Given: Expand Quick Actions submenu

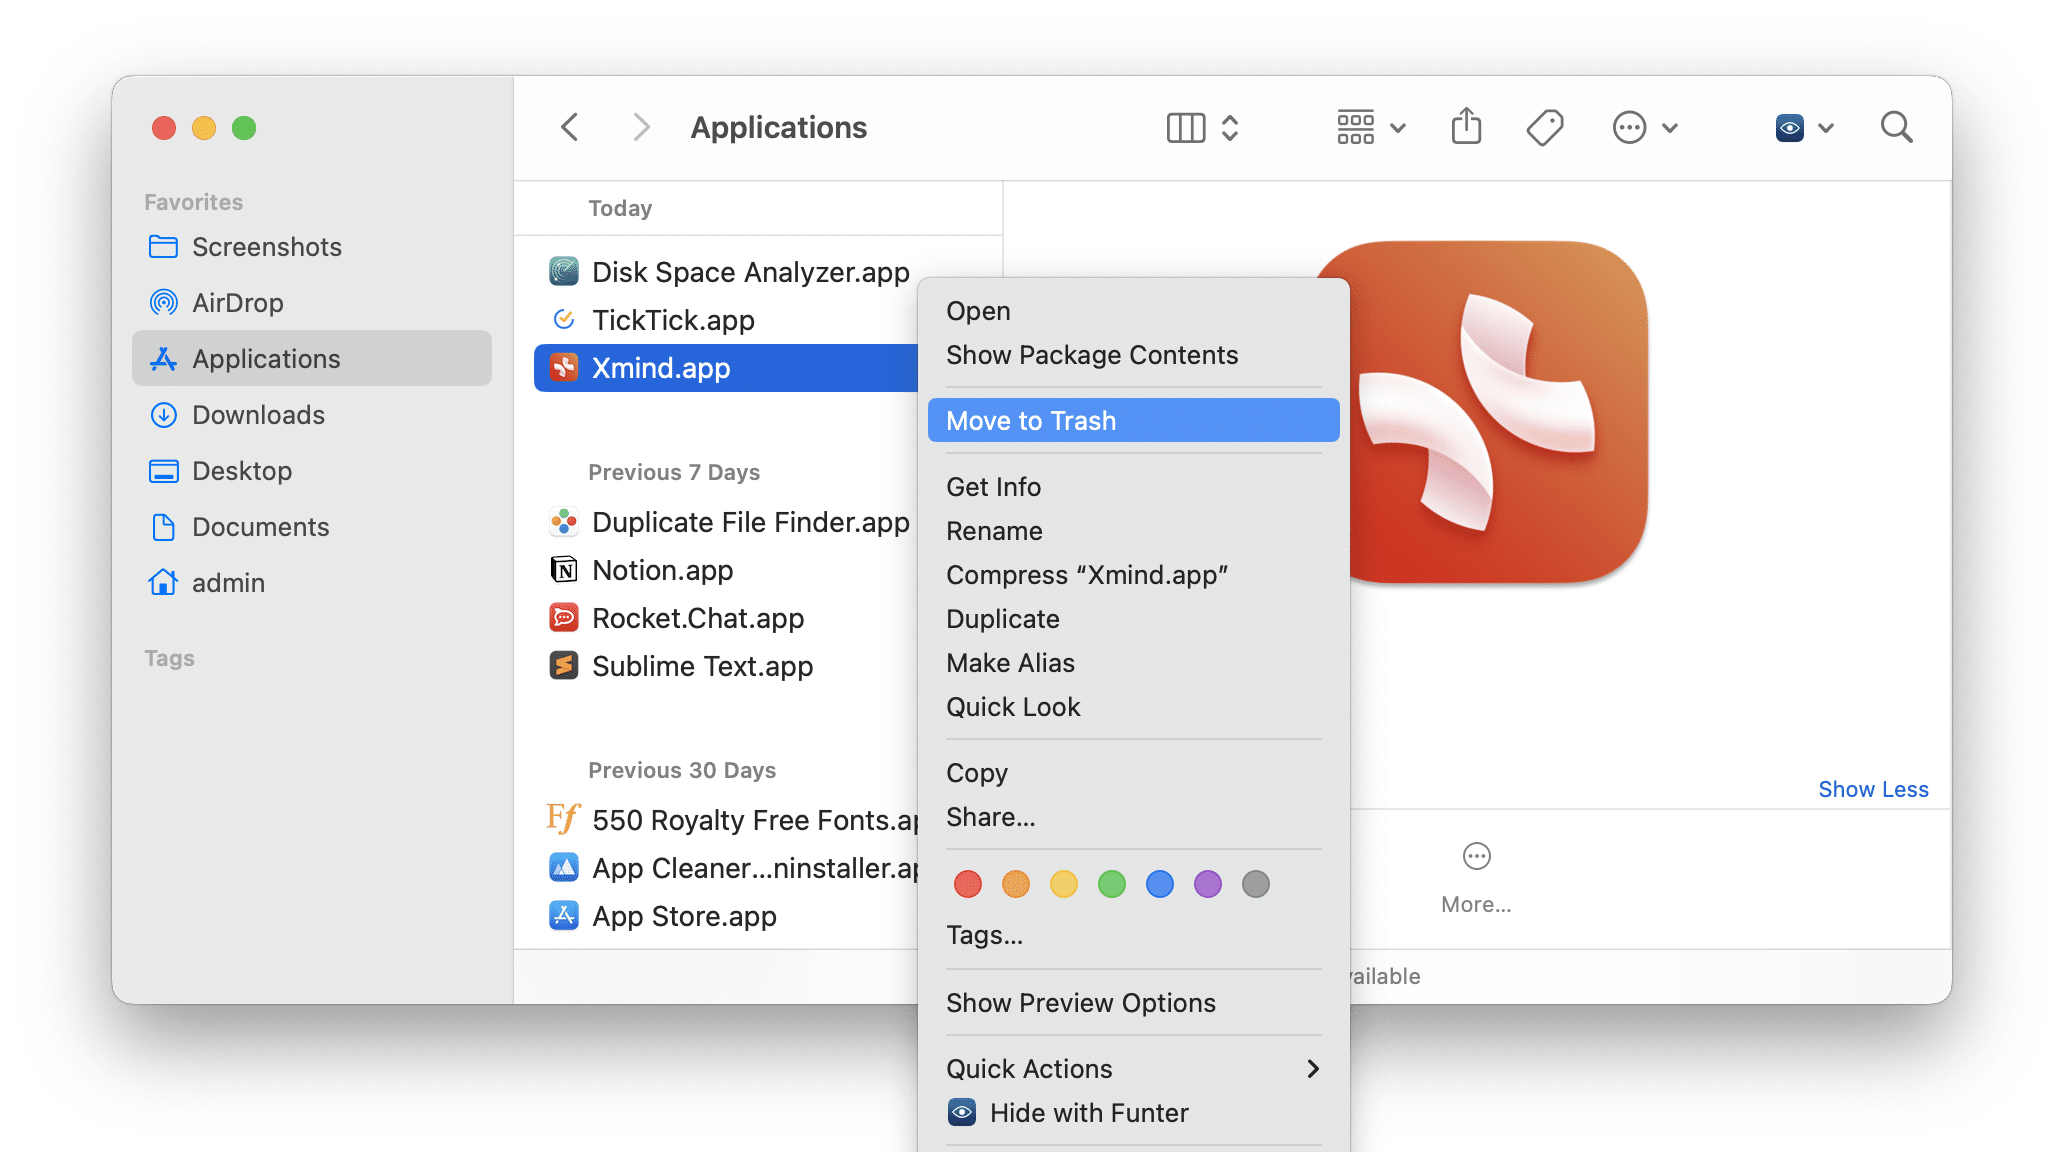Looking at the screenshot, I should tap(1133, 1069).
